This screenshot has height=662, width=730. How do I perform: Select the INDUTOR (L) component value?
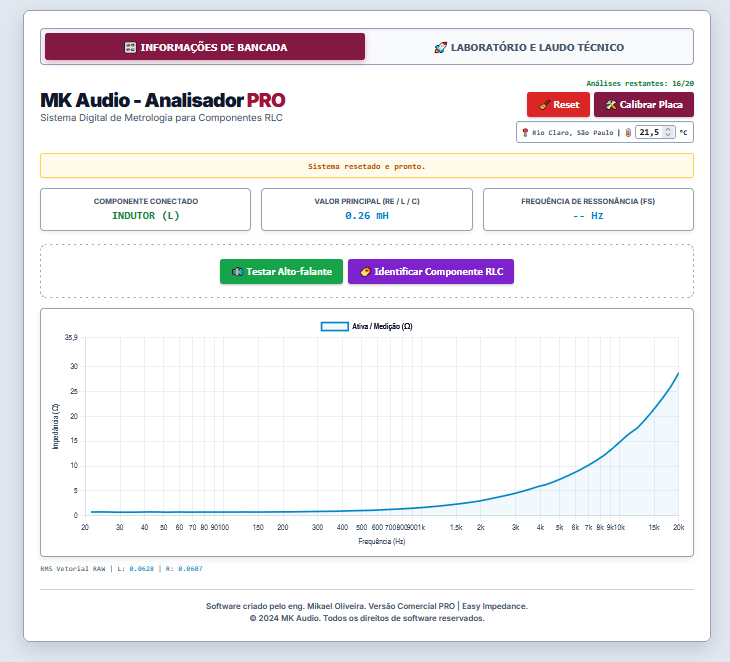coord(146,216)
